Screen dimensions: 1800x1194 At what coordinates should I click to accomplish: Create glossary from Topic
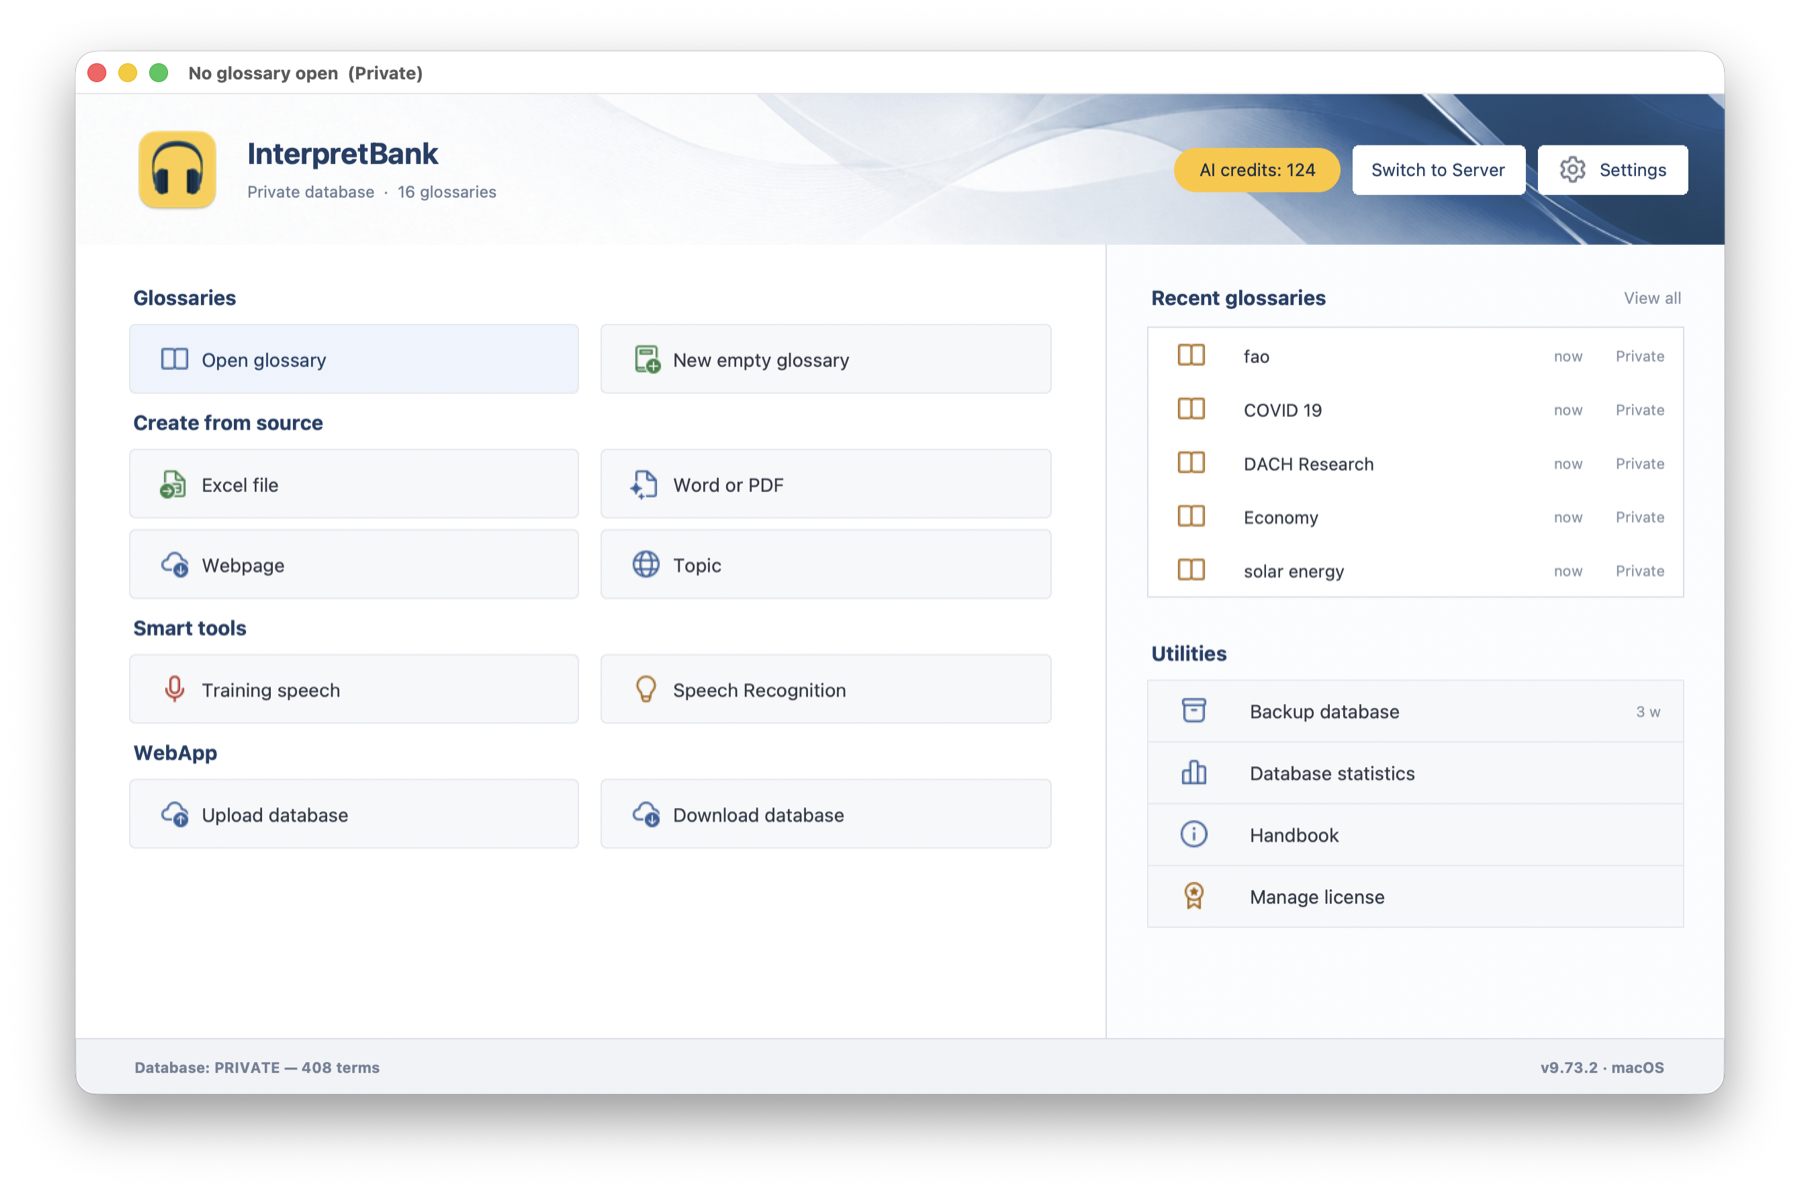tap(826, 565)
